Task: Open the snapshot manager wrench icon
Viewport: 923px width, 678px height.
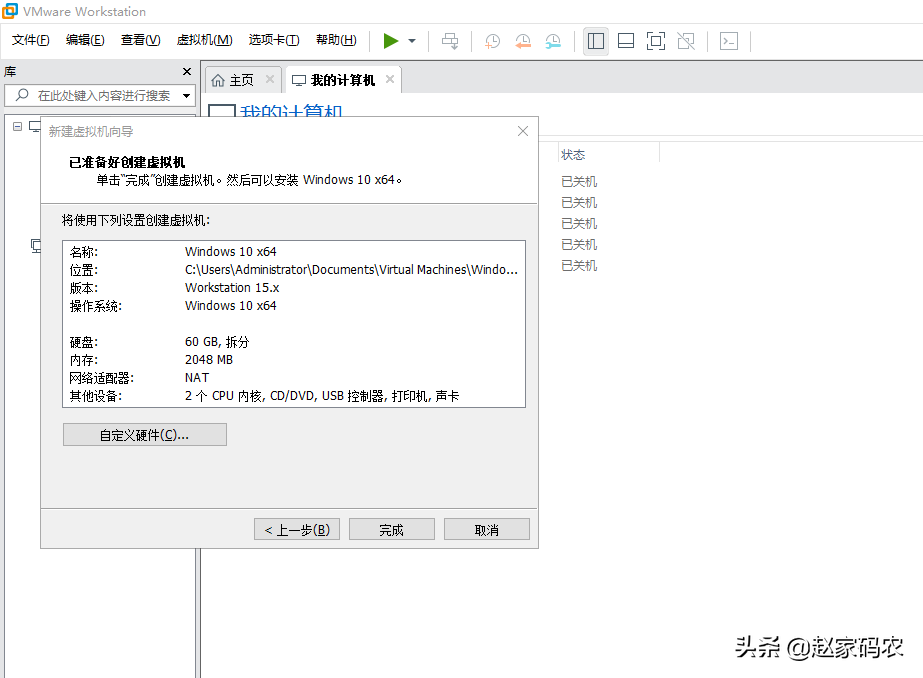Action: [553, 41]
